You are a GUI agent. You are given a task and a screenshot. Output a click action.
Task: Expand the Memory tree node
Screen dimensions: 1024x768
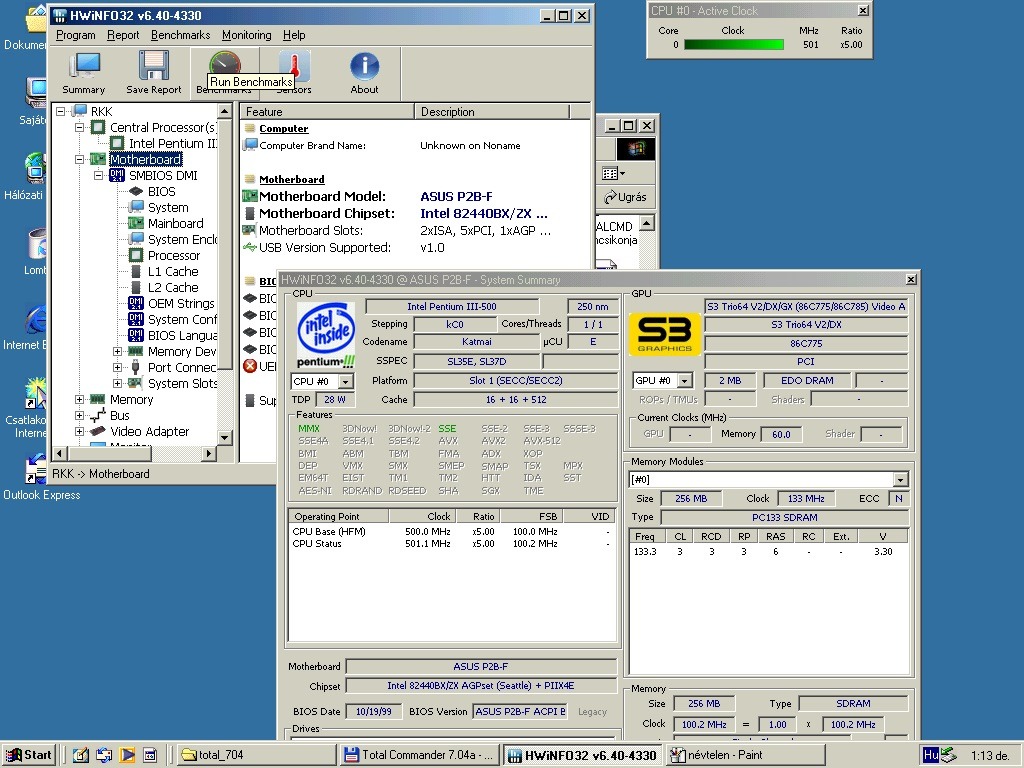pyautogui.click(x=80, y=399)
